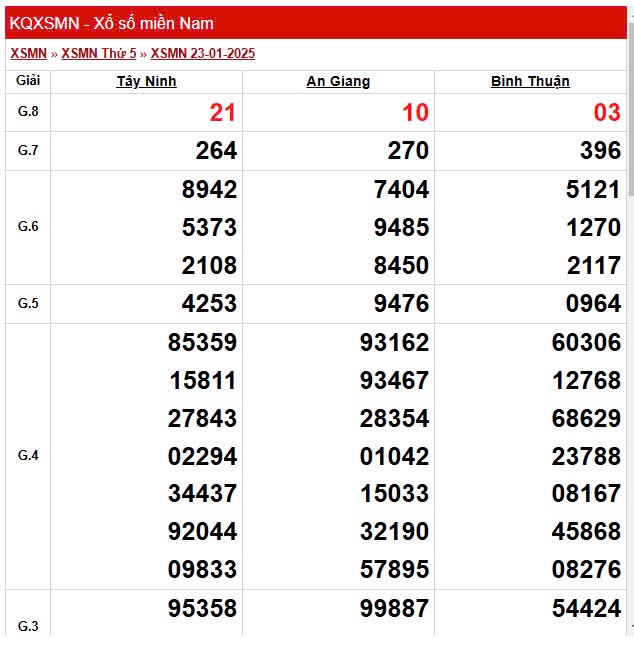Click the Bình Thuận header link
The height and width of the screenshot is (656, 634).
pos(530,82)
